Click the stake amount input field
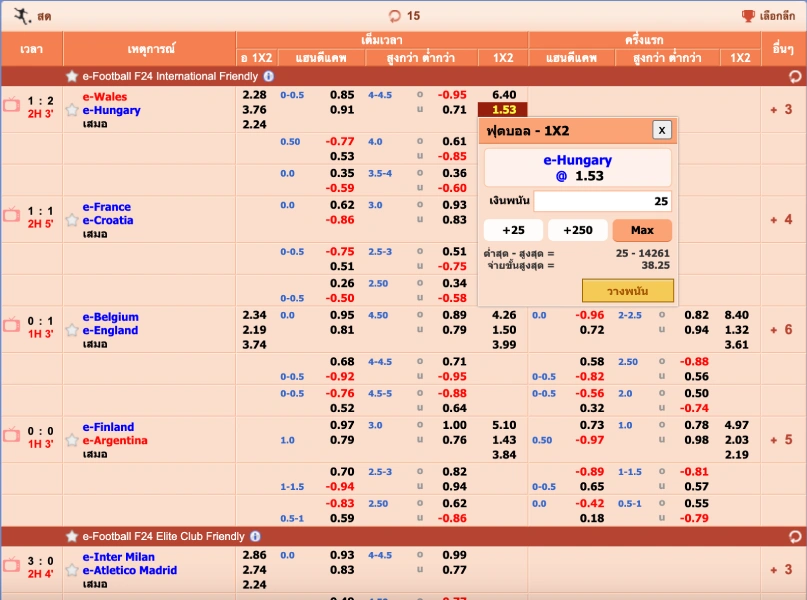This screenshot has width=807, height=600. coord(602,201)
